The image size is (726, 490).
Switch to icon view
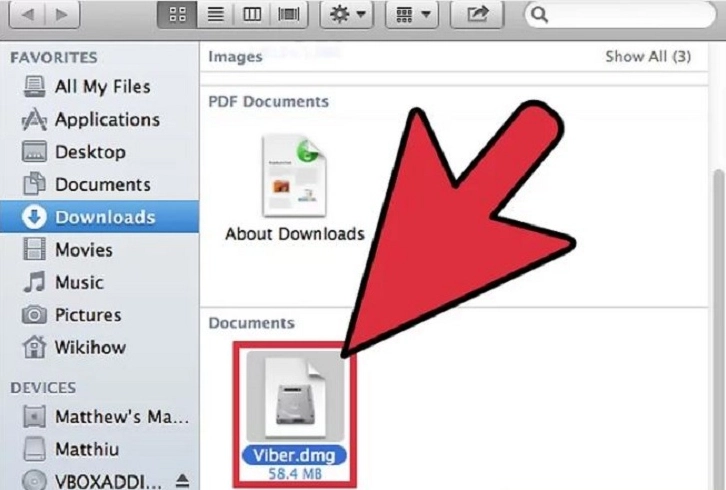[177, 15]
